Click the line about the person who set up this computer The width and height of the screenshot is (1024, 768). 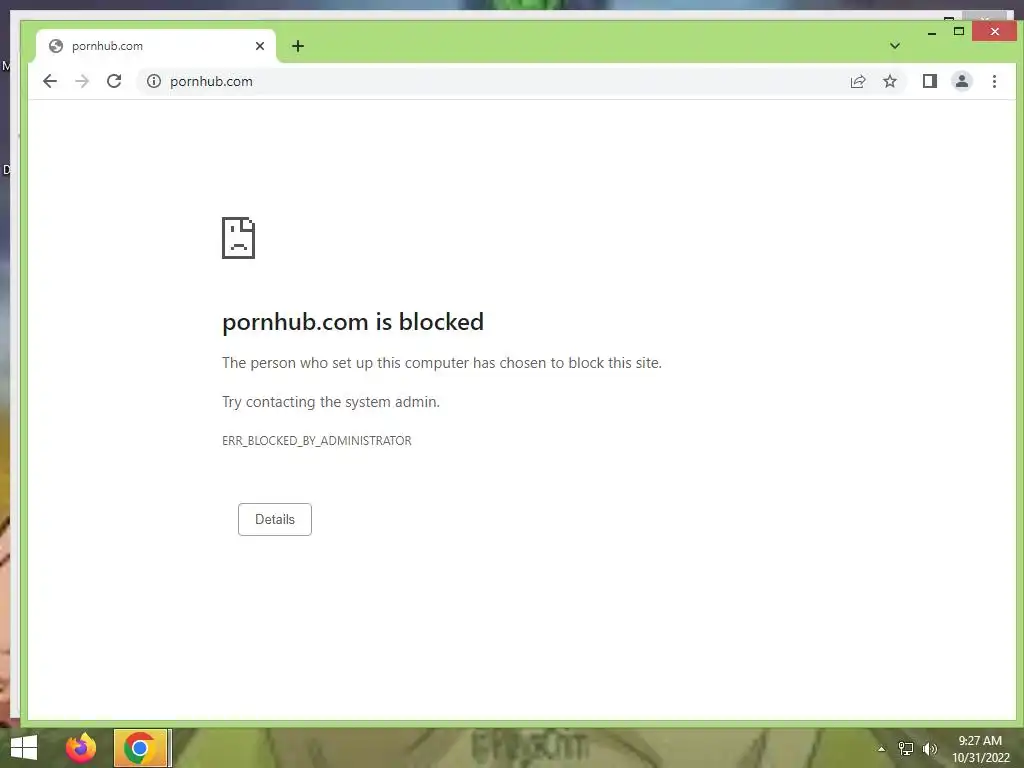pyautogui.click(x=441, y=363)
